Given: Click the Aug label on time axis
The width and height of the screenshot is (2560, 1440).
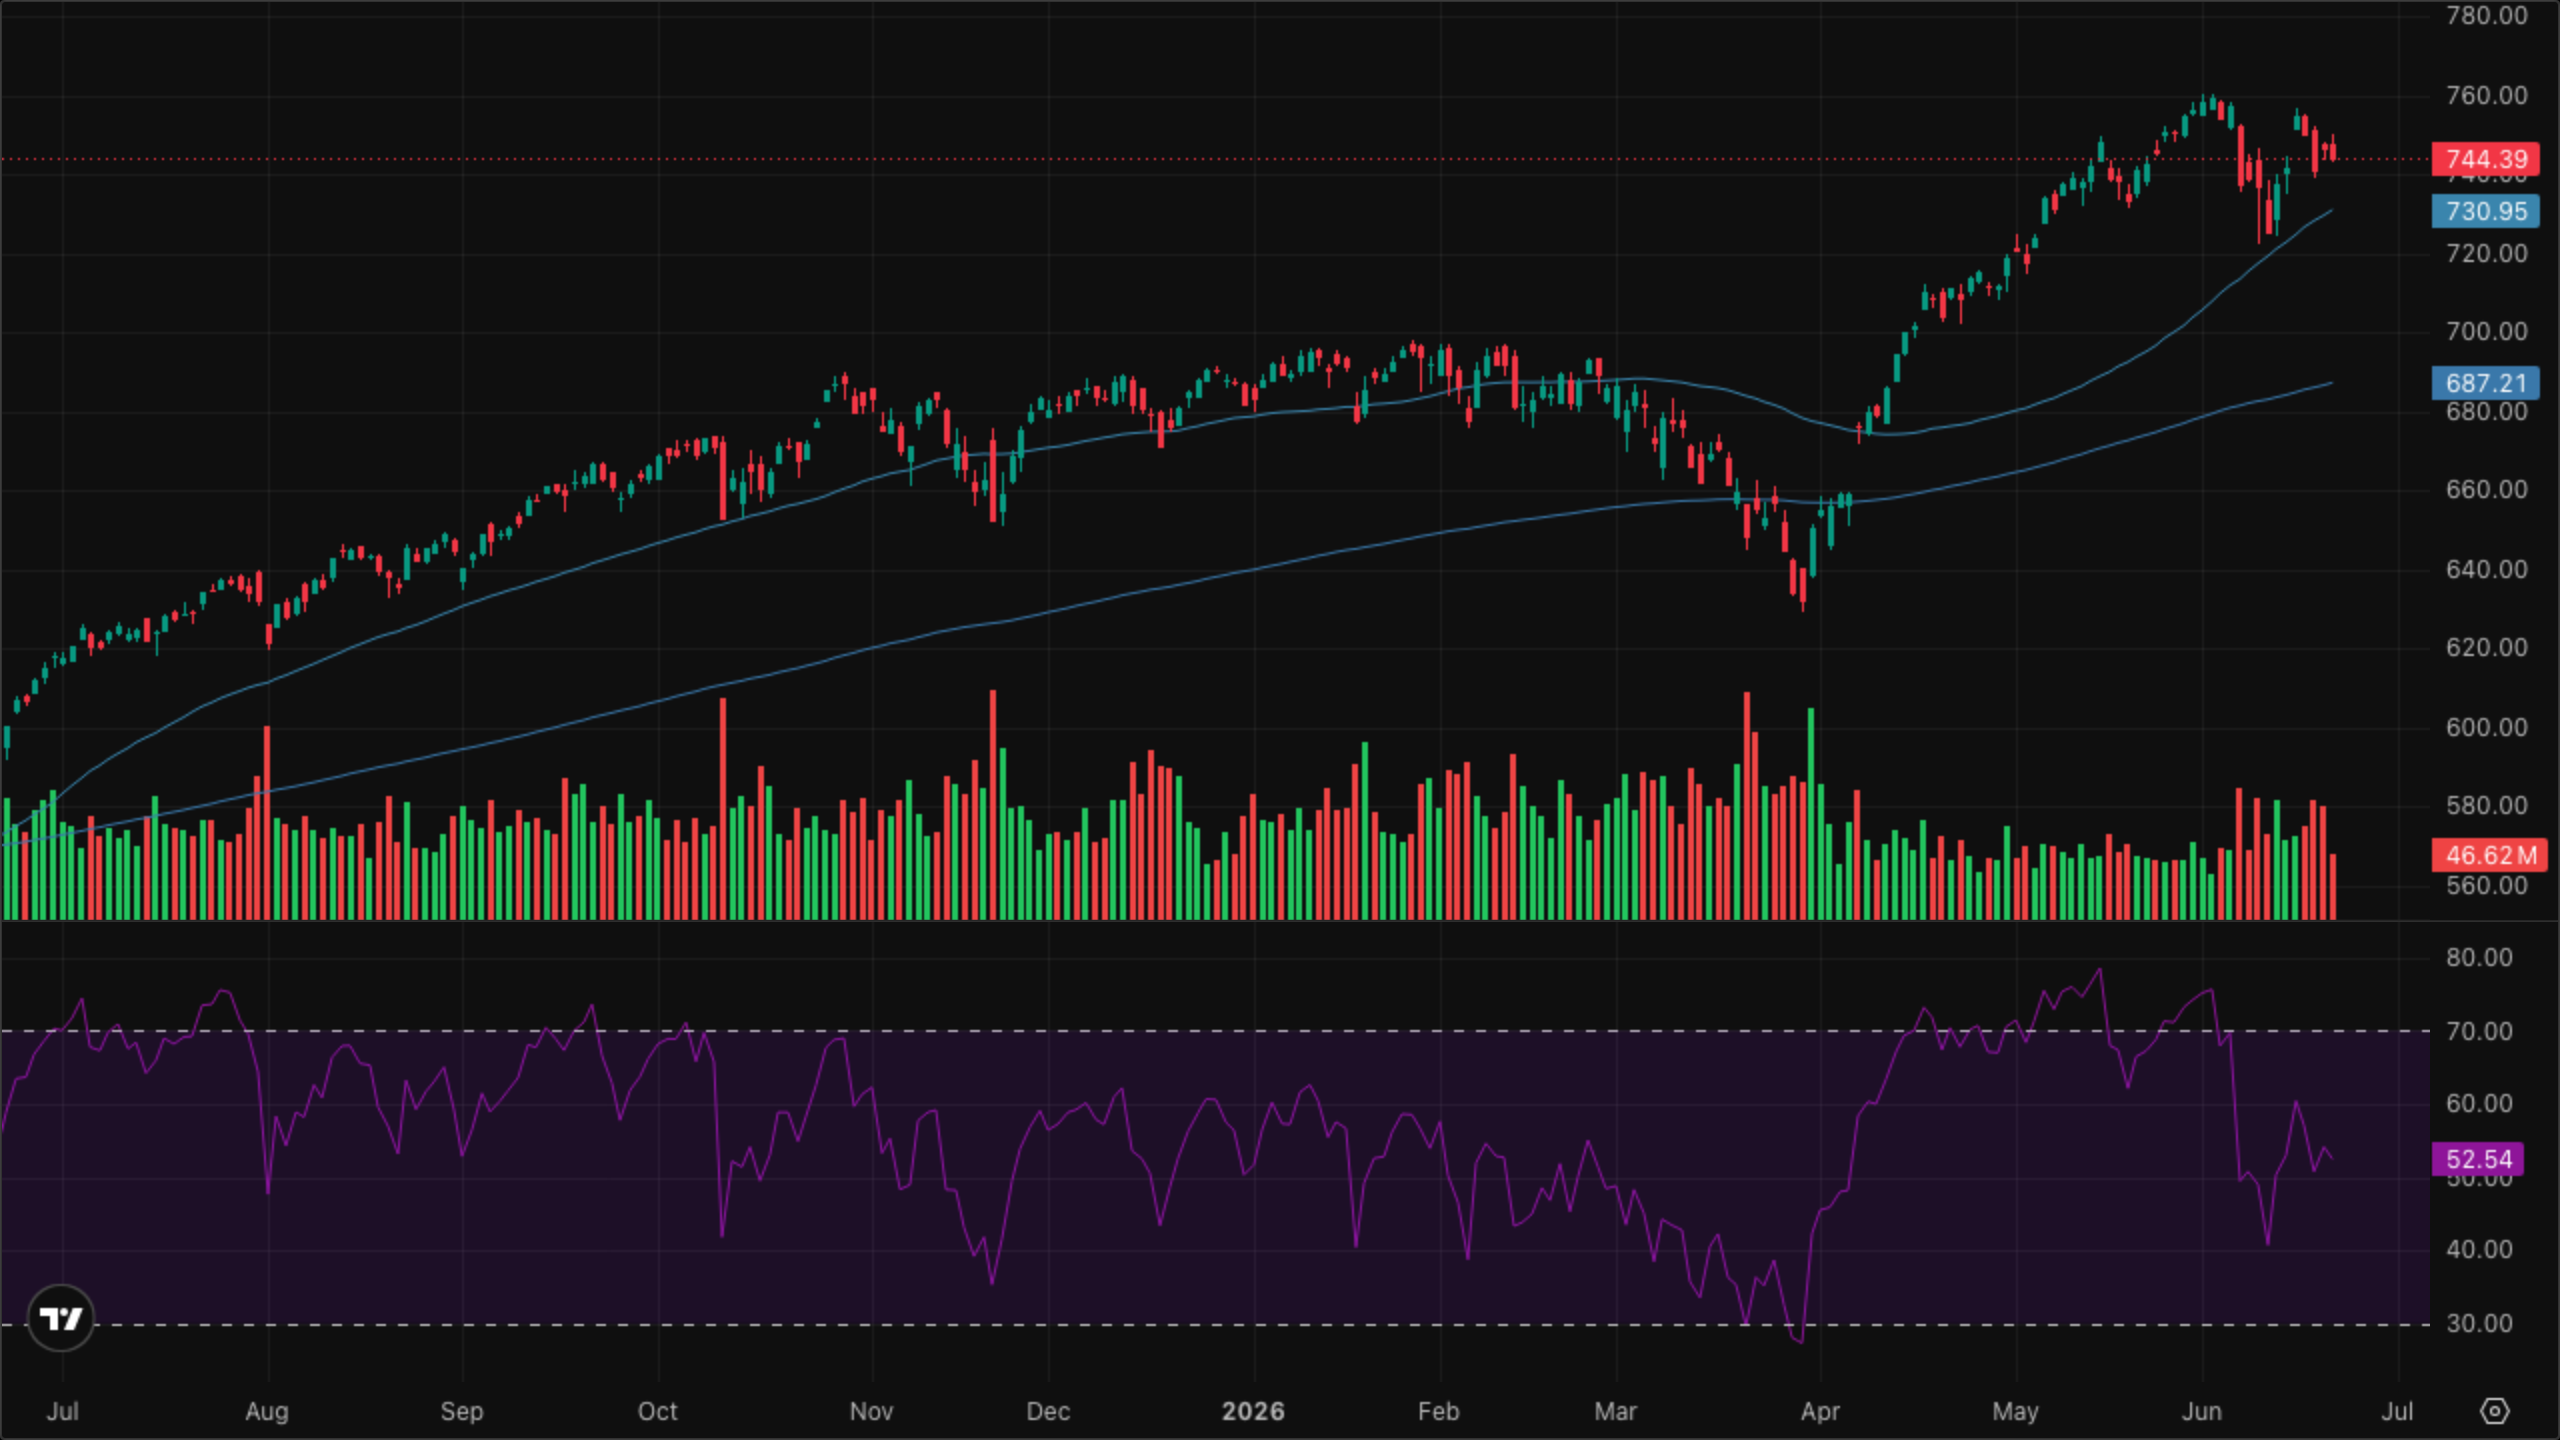Looking at the screenshot, I should tap(267, 1411).
